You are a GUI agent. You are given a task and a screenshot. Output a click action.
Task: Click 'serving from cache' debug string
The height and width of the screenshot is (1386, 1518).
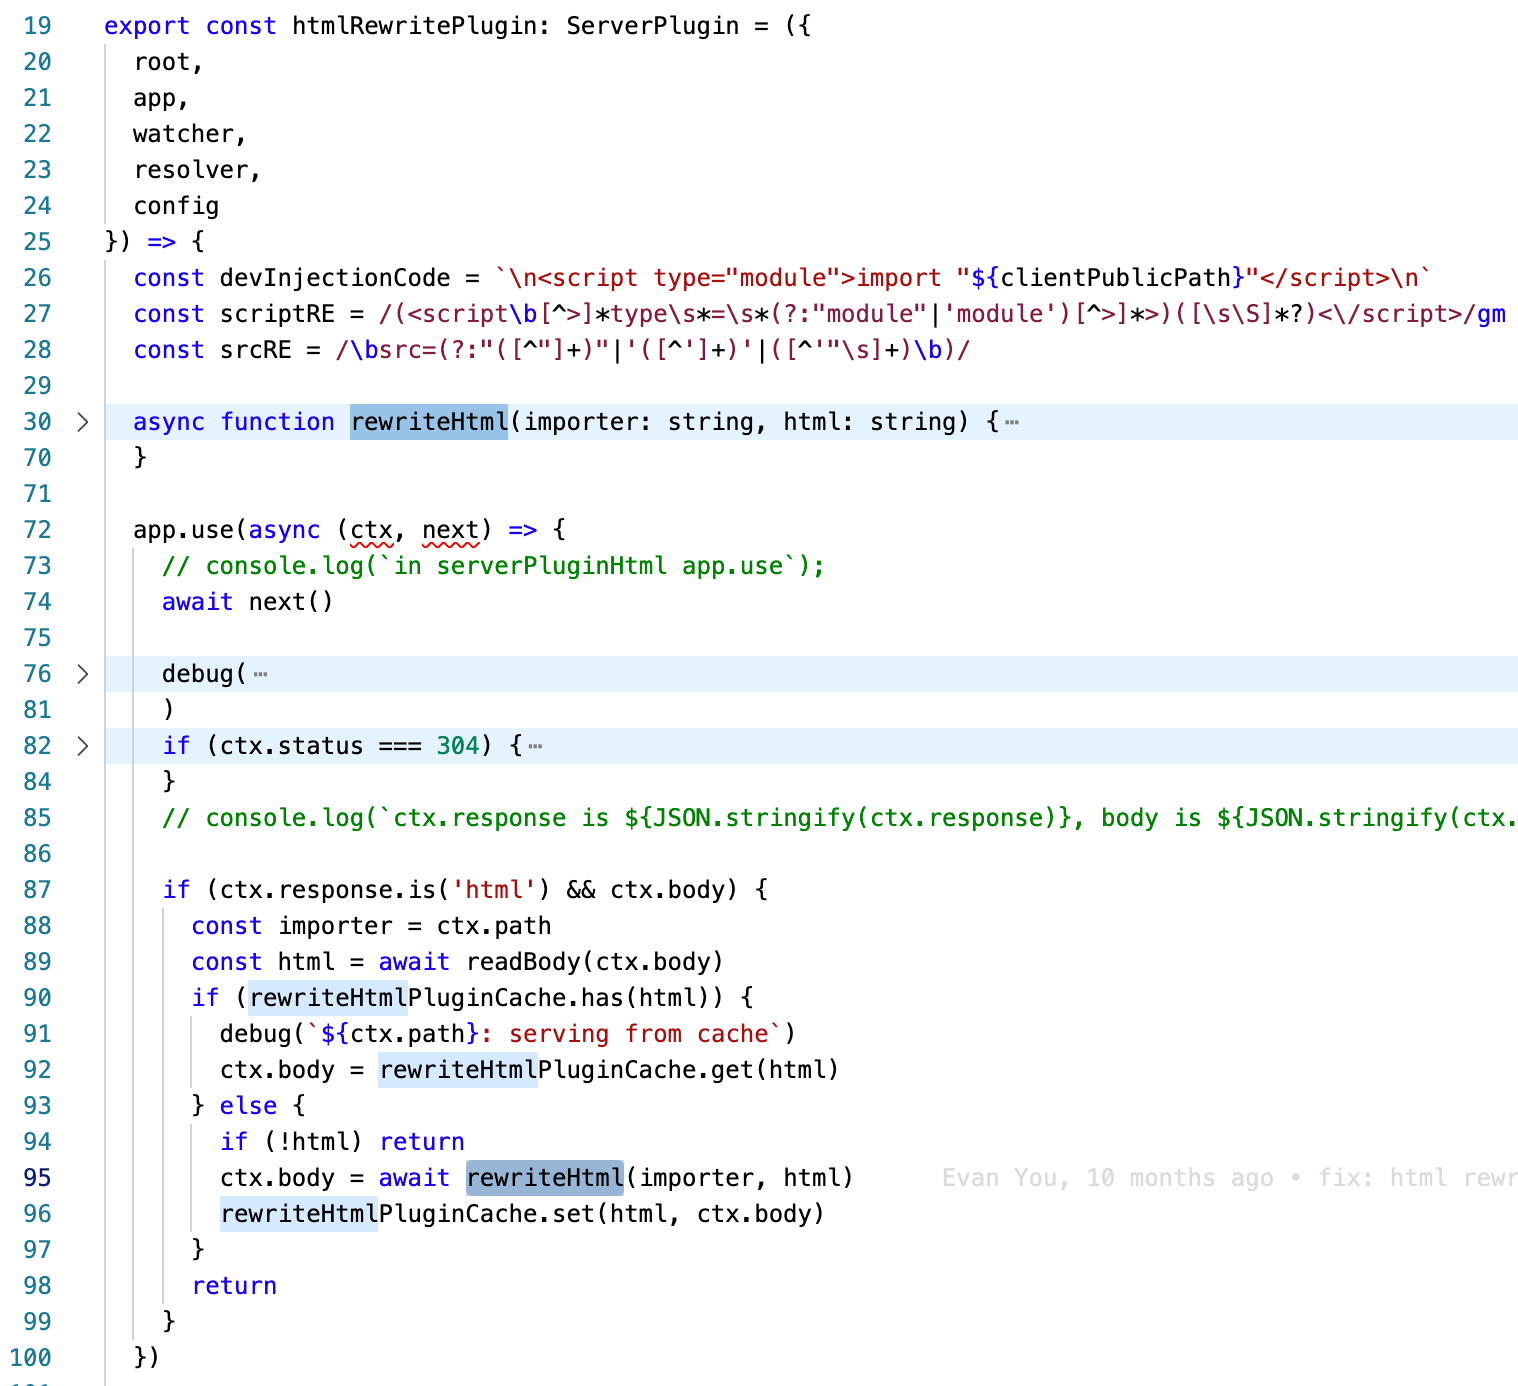[639, 1034]
